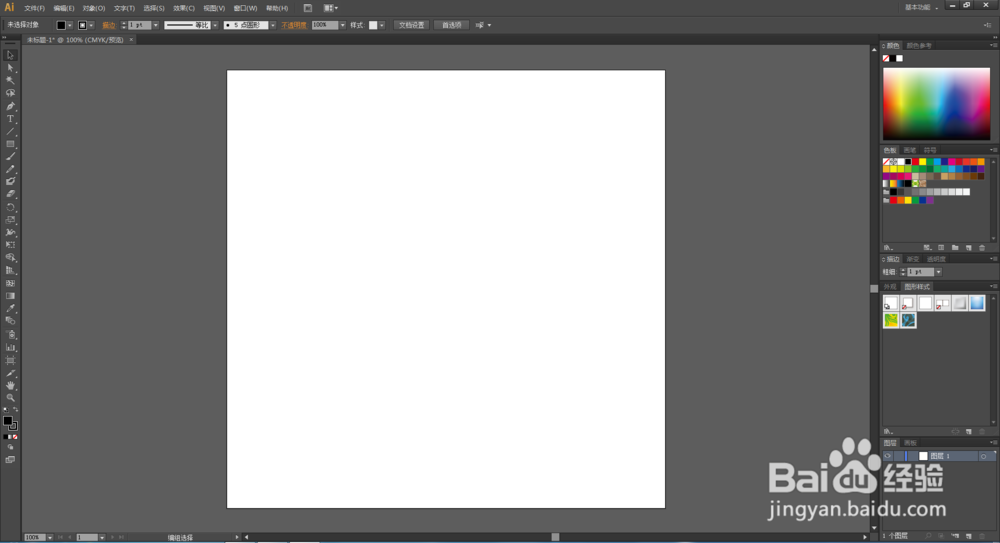Select the Type tool
1000x543 pixels.
(x=10, y=119)
